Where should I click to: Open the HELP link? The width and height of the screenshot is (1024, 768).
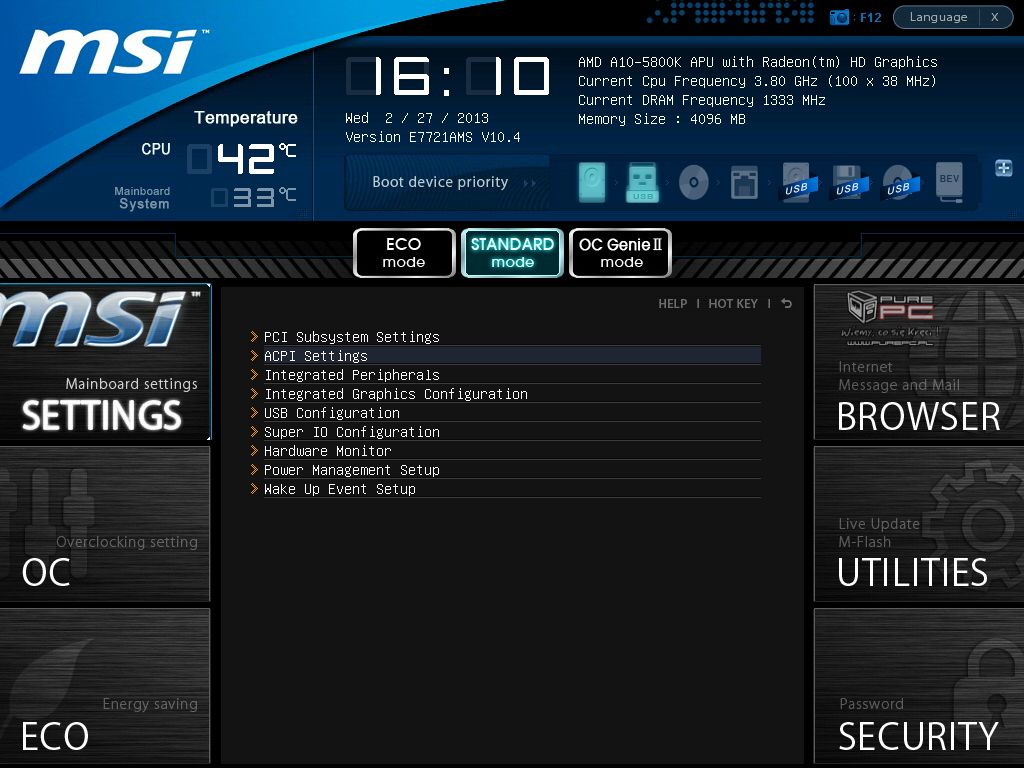point(672,304)
